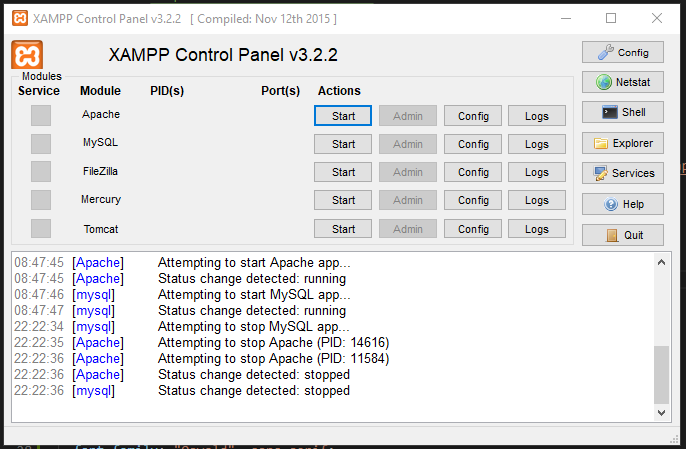Toggle the Tomcat service checkbox
686x449 pixels.
pos(41,229)
